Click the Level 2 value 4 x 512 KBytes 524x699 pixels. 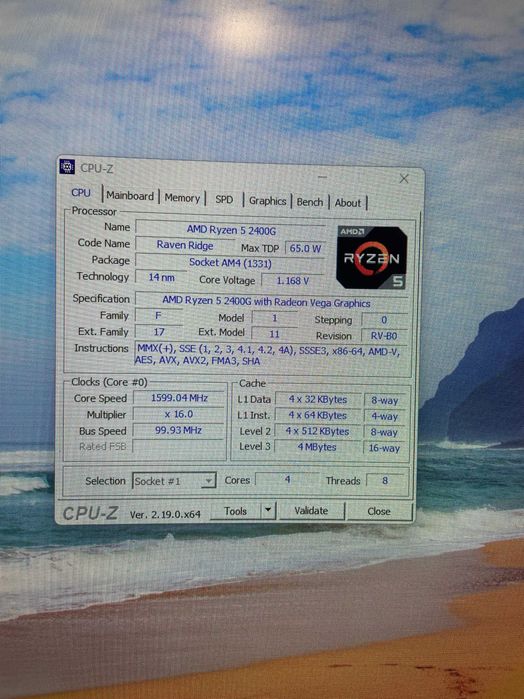click(x=318, y=432)
